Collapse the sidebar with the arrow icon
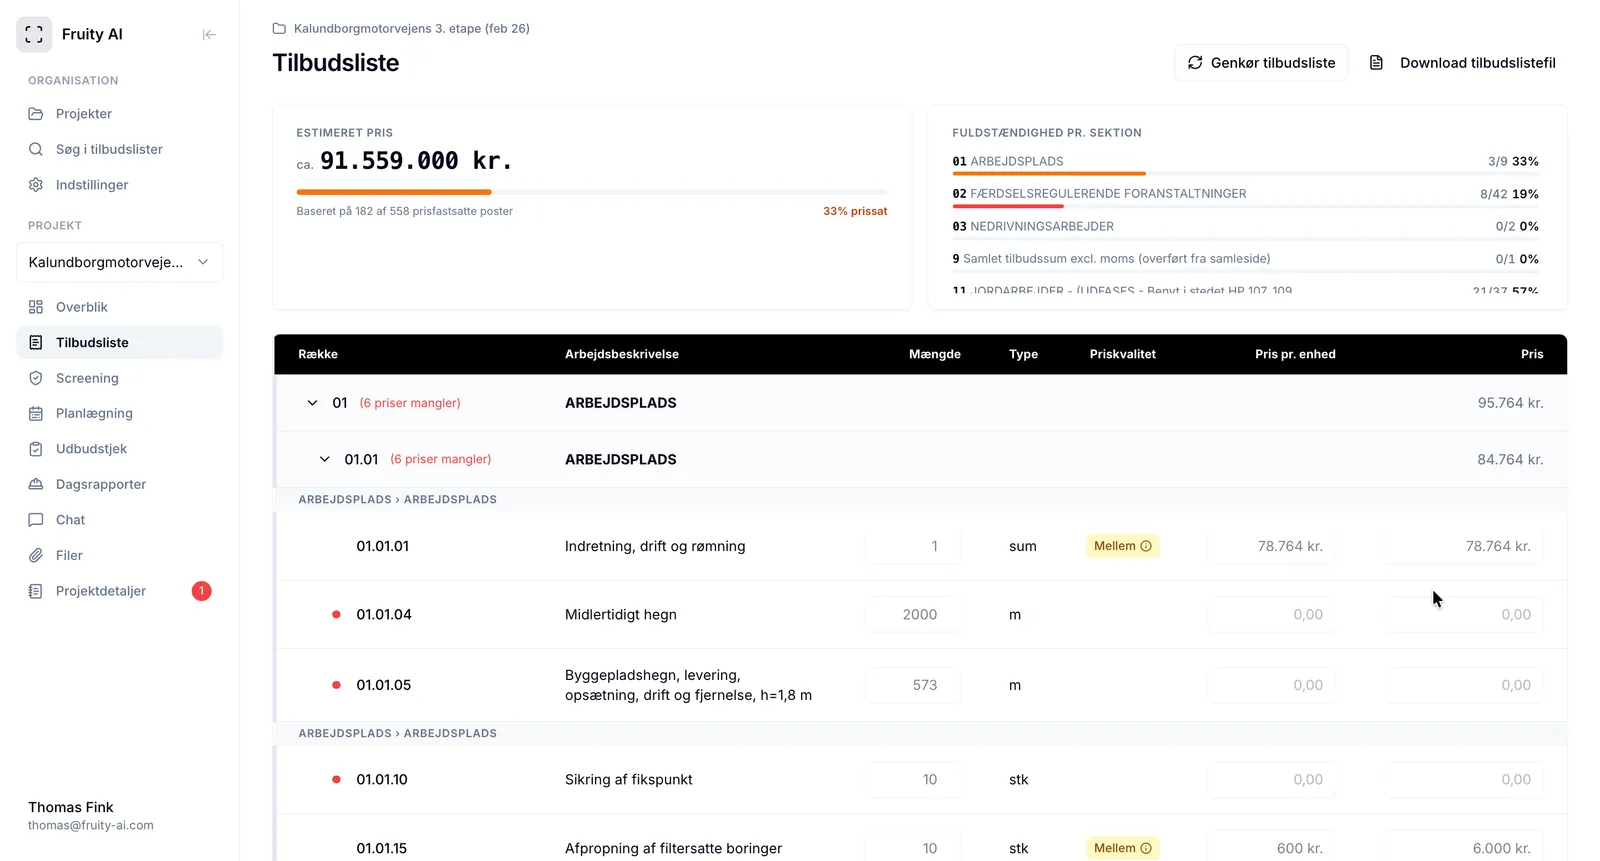Screen dimensions: 1600x861 tap(209, 34)
